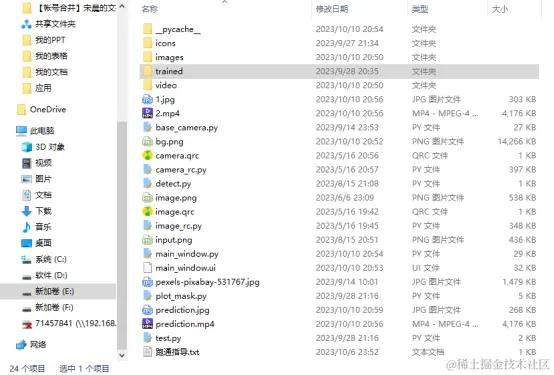Select the icons folder icon
The width and height of the screenshot is (554, 375).
(147, 43)
